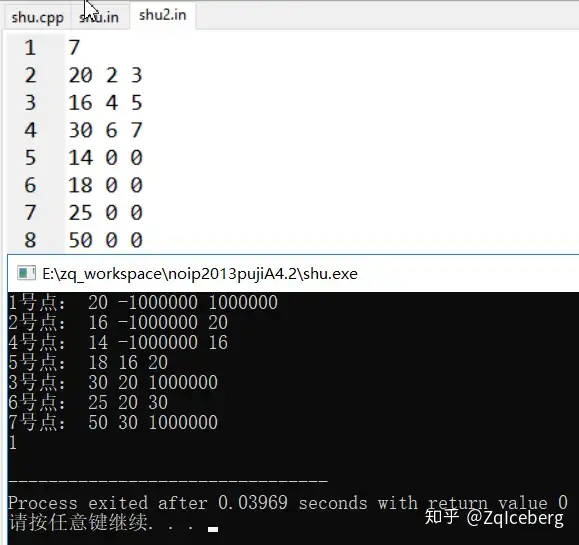The image size is (579, 545).
Task: Open the shu.in tab
Action: point(99,18)
